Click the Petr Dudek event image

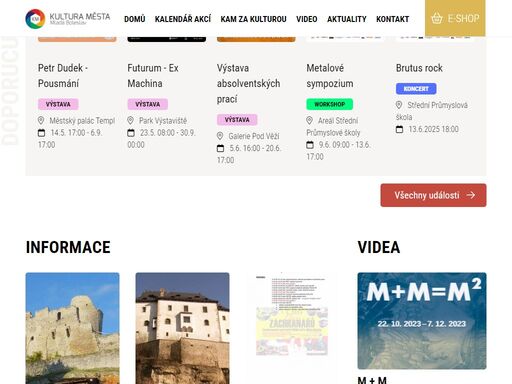click(x=77, y=39)
